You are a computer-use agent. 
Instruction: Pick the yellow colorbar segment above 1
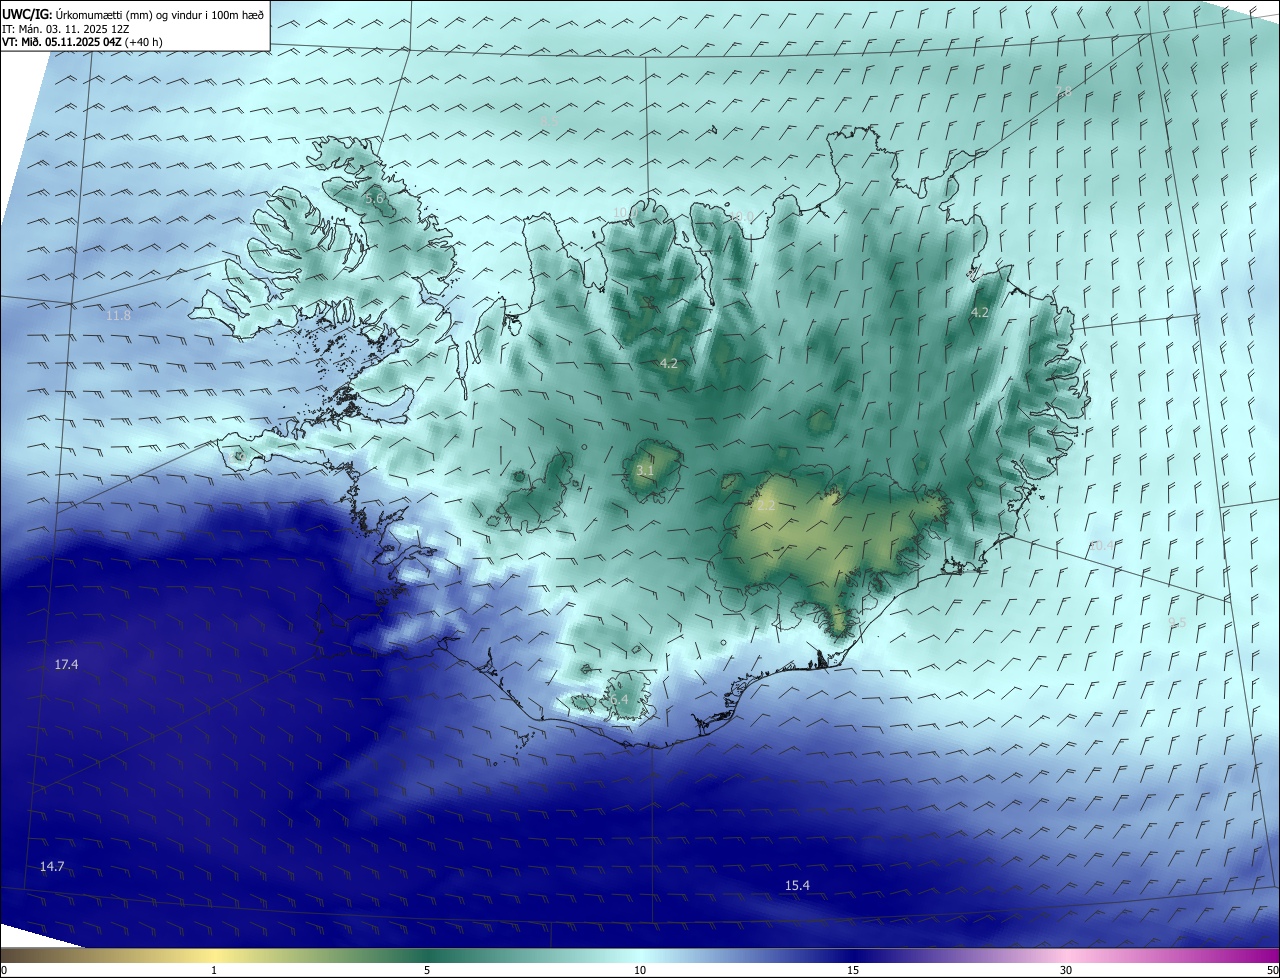(214, 956)
